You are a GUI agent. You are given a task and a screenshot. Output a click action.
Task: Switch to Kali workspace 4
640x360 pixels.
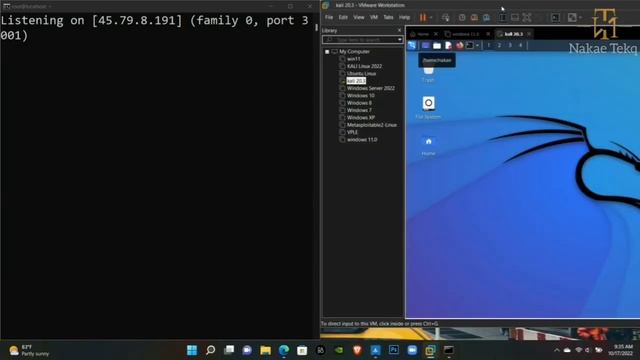[x=520, y=45]
